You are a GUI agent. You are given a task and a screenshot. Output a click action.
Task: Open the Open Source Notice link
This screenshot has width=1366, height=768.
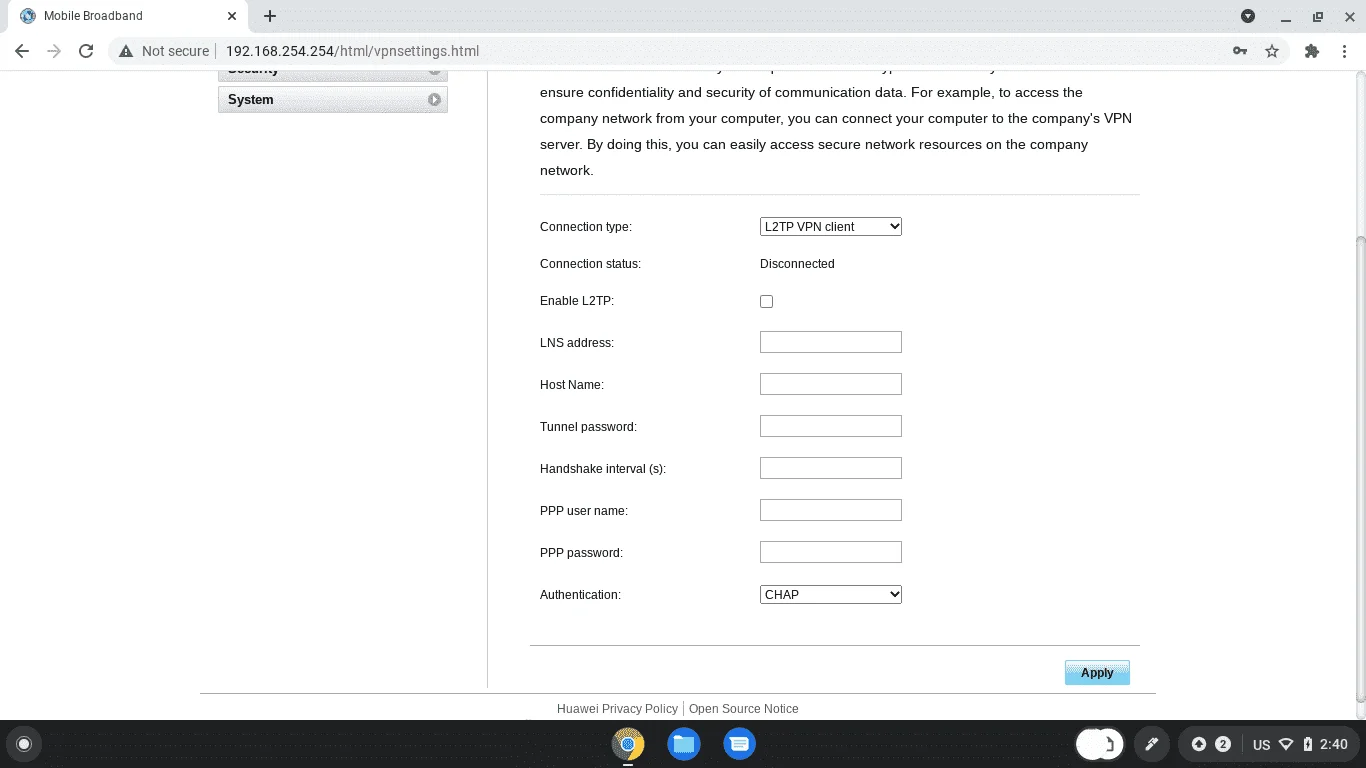tap(743, 709)
